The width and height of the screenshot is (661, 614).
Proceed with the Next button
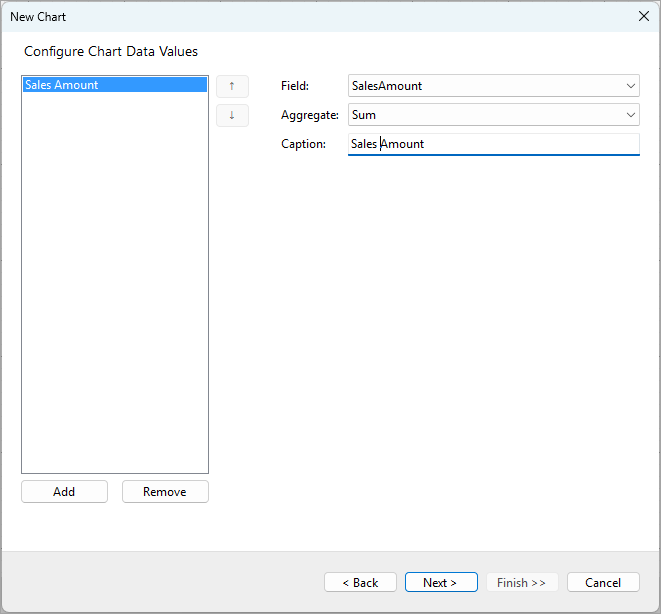point(441,582)
